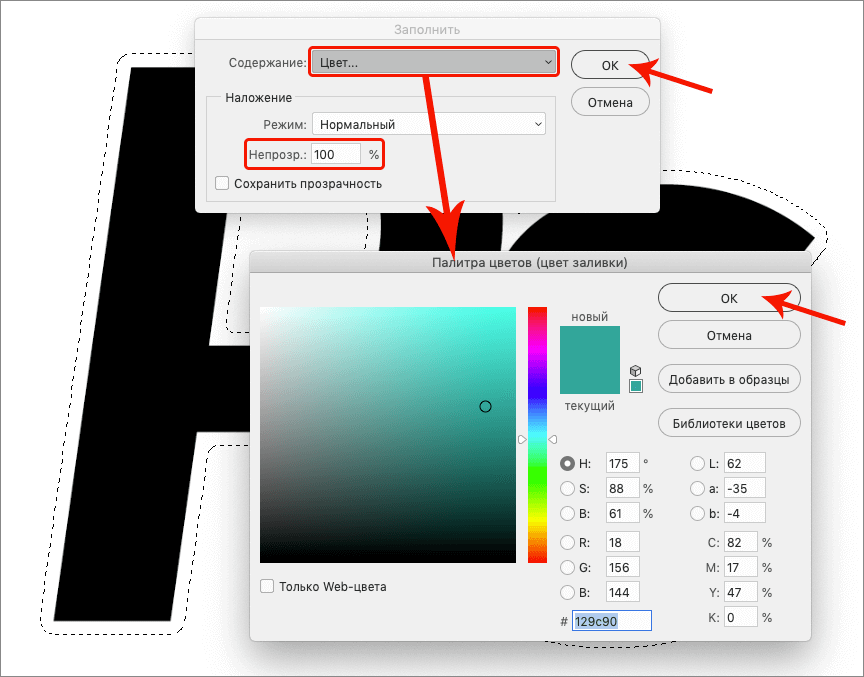
Task: Click the M magenta field showing 17
Action: tap(741, 567)
